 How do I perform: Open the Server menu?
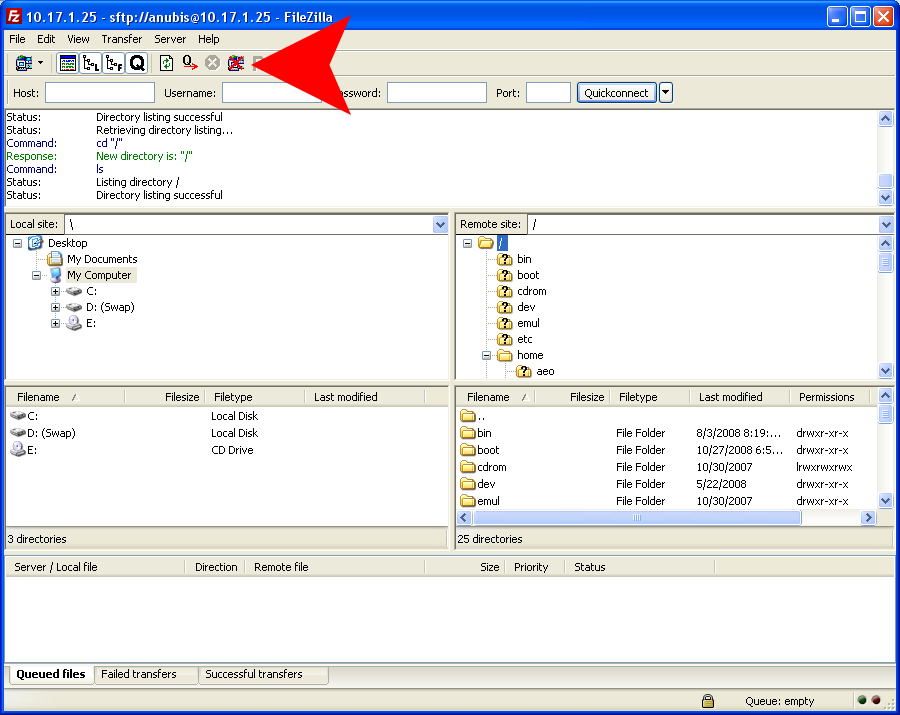coord(170,39)
